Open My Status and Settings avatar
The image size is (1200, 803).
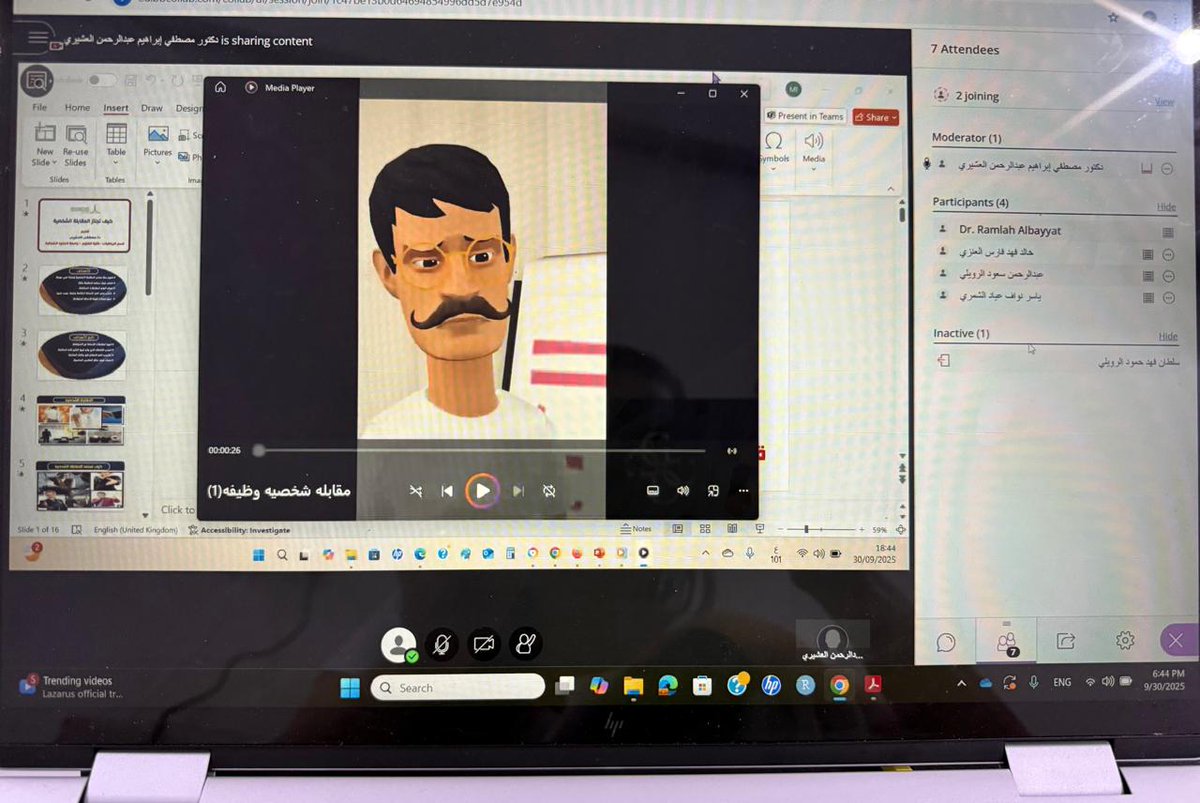point(399,645)
